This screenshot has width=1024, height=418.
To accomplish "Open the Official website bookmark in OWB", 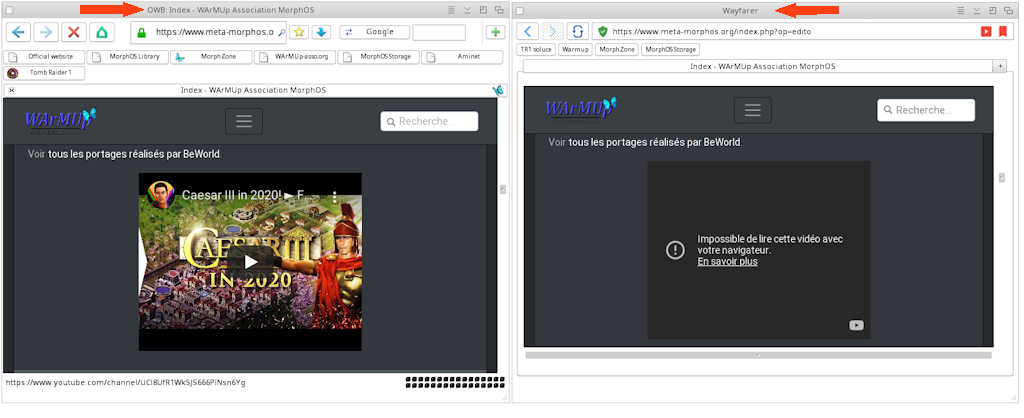I will (x=44, y=57).
